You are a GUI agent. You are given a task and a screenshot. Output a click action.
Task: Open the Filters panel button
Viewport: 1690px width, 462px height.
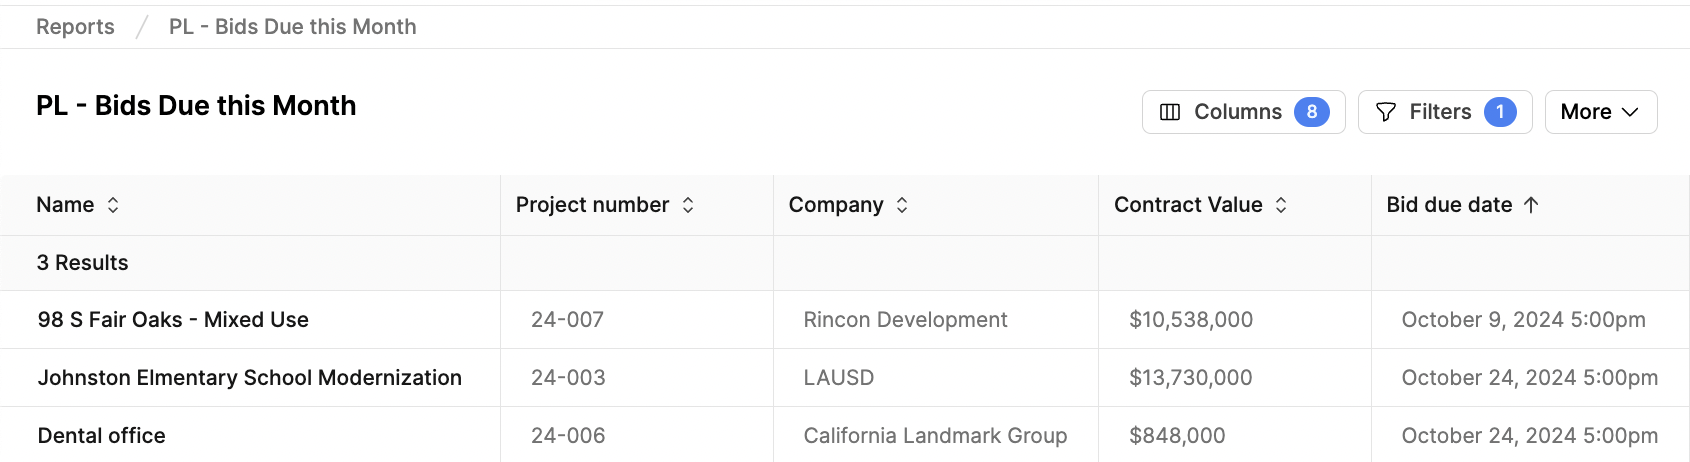pos(1445,112)
